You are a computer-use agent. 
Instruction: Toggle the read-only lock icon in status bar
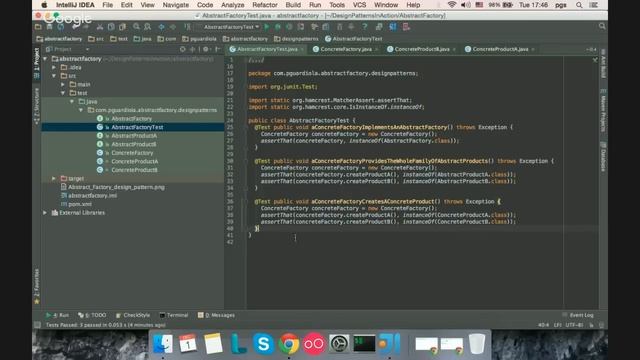(x=591, y=325)
